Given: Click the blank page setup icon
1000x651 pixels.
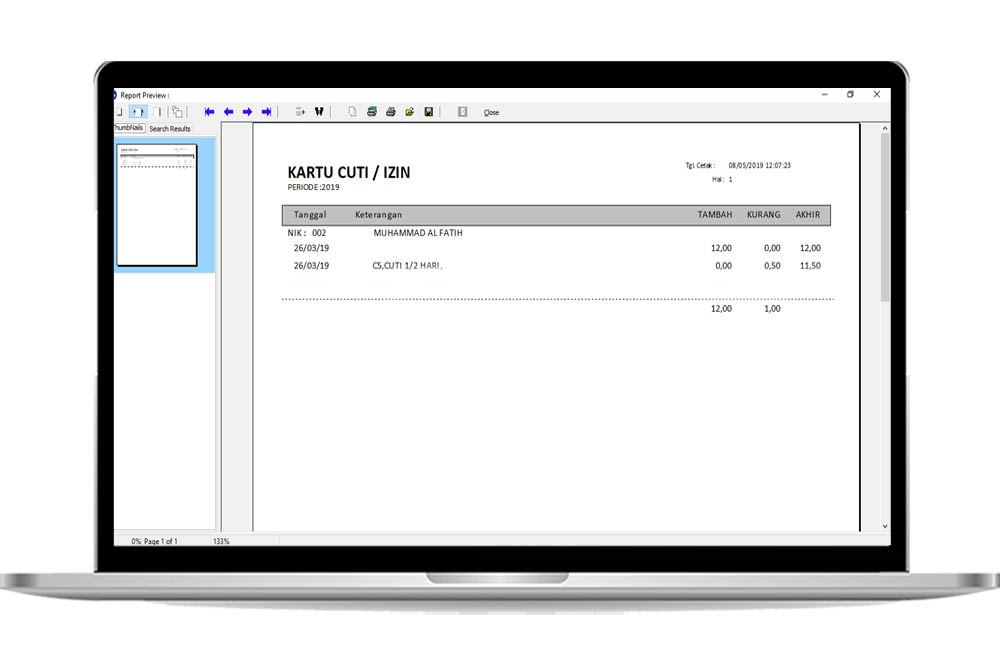Looking at the screenshot, I should (x=352, y=112).
